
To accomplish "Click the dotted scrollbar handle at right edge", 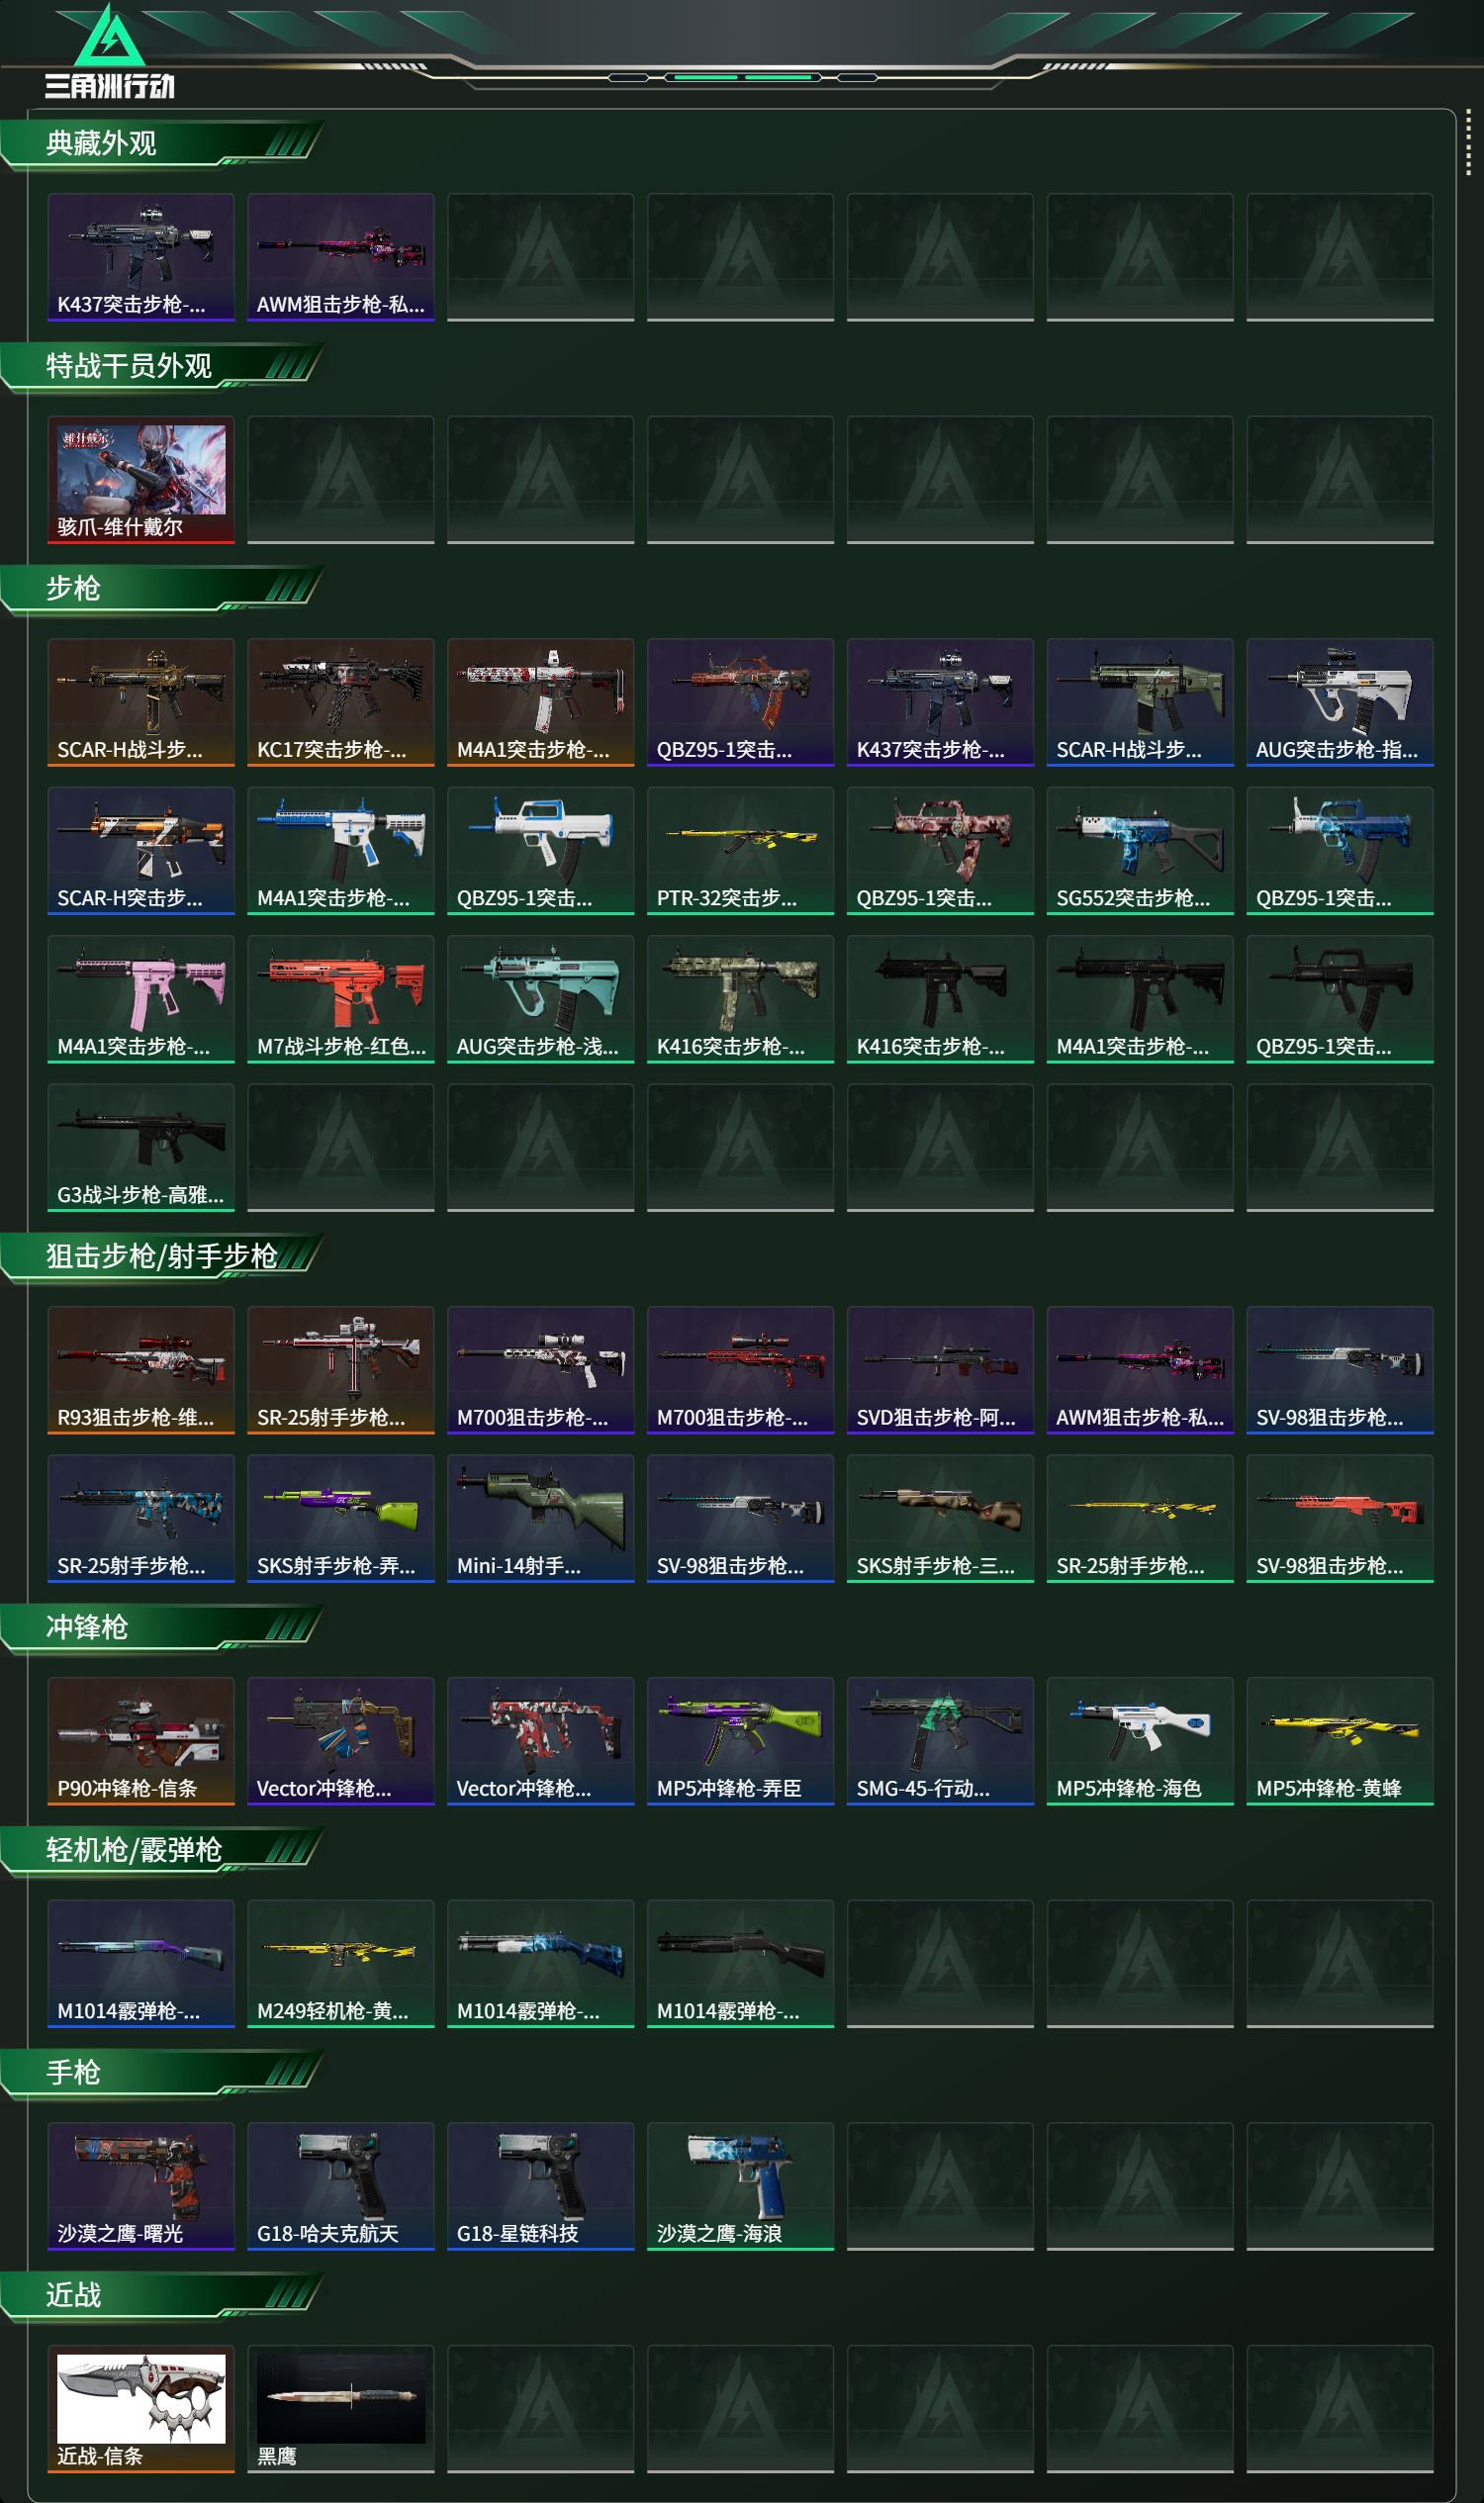I will coord(1468,143).
